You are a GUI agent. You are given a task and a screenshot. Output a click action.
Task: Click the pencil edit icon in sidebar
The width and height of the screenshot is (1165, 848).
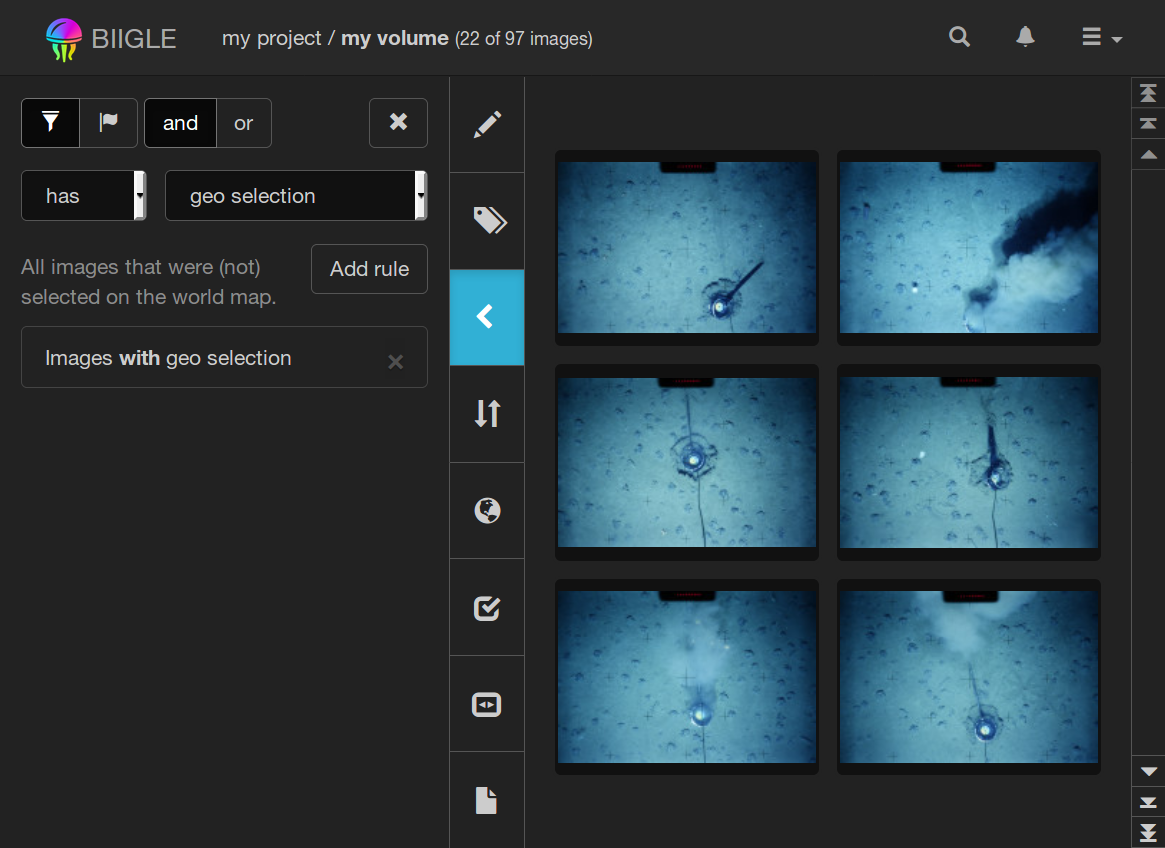487,125
